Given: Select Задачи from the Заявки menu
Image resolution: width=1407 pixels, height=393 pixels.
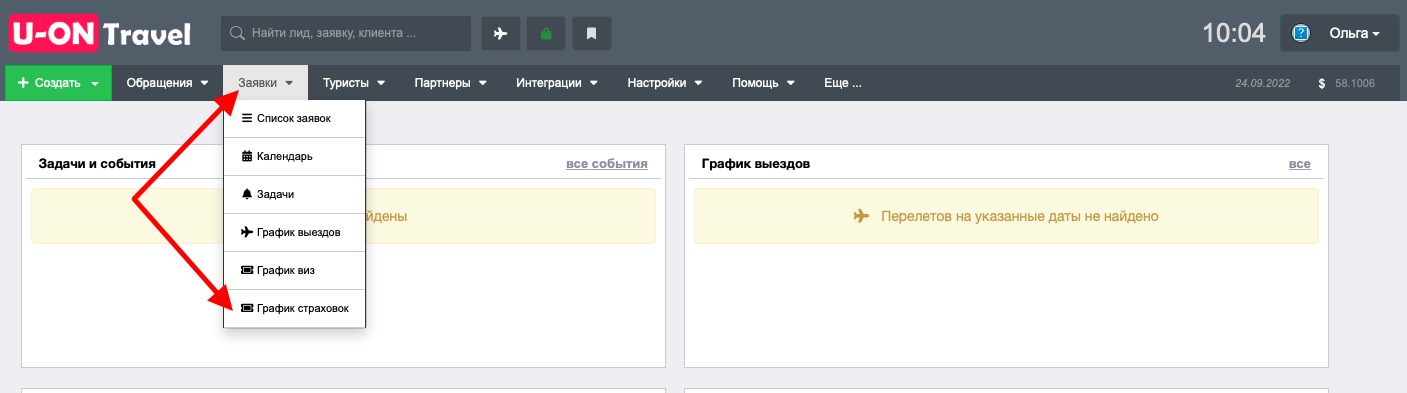Looking at the screenshot, I should point(295,194).
